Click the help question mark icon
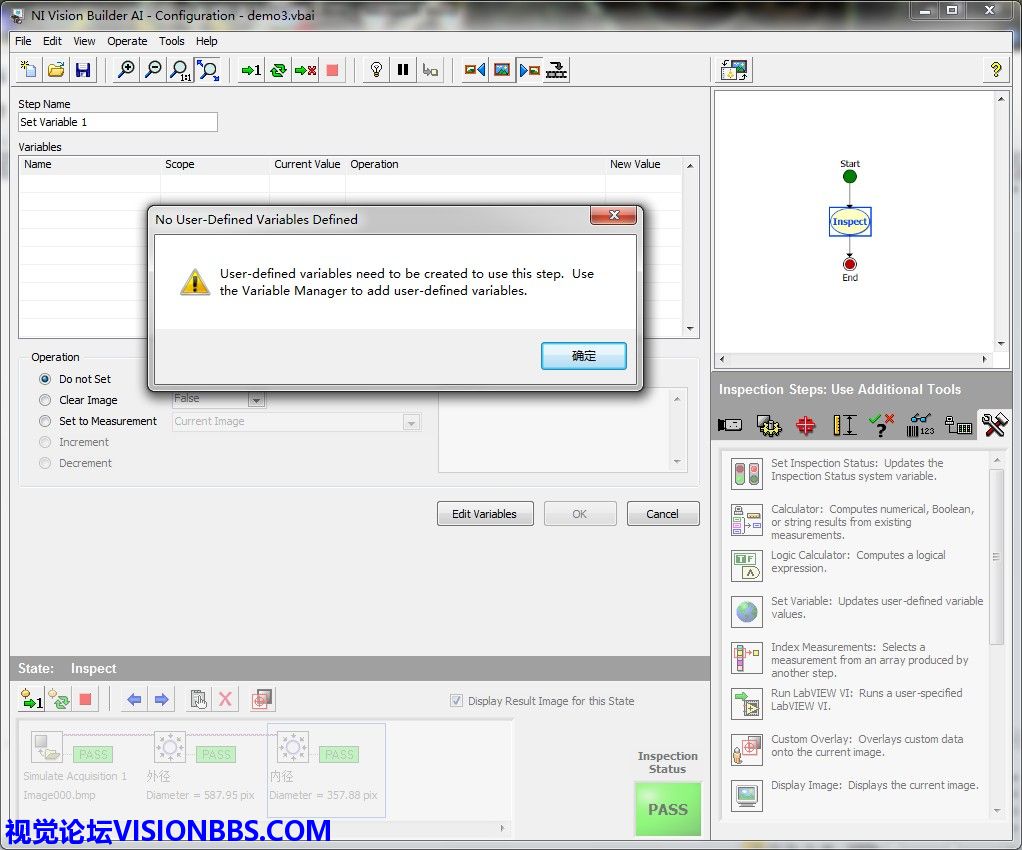The image size is (1022, 850). point(995,70)
